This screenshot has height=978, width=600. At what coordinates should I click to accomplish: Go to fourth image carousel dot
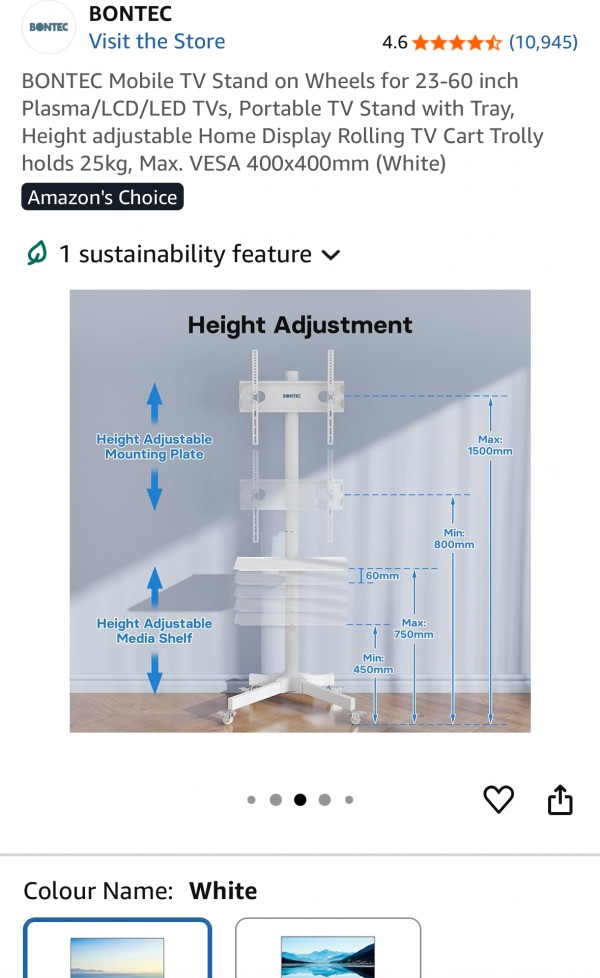324,800
